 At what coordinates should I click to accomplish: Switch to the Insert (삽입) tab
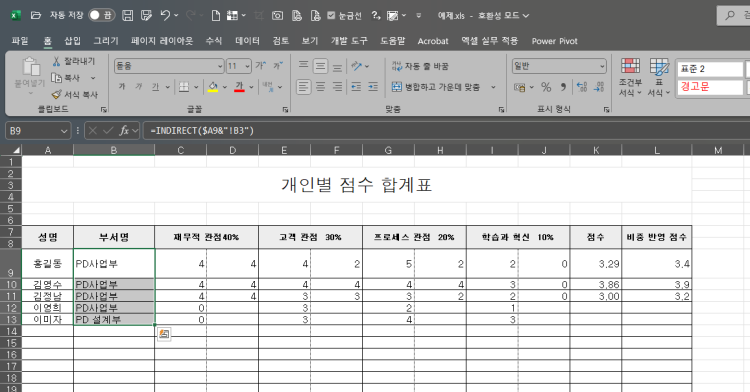[73, 41]
